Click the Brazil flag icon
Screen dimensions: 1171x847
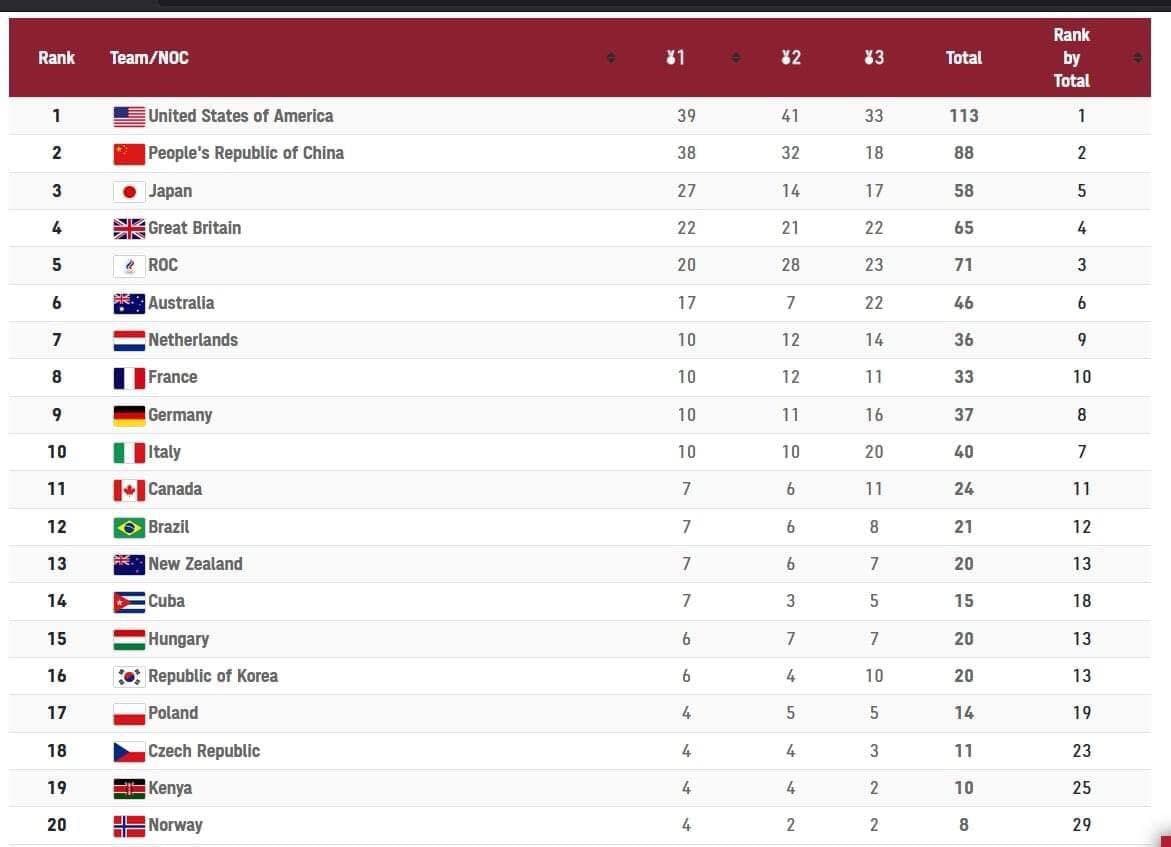click(129, 528)
